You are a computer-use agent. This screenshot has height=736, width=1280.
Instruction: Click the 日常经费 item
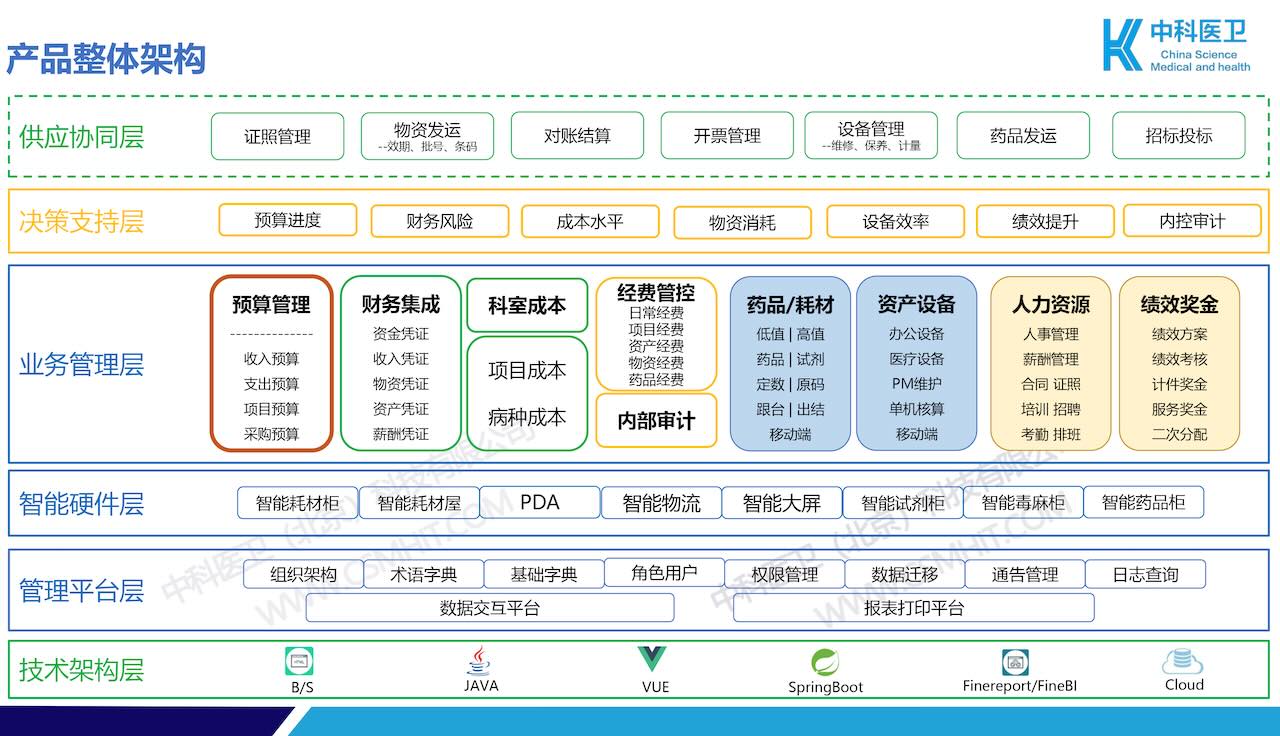coord(656,313)
